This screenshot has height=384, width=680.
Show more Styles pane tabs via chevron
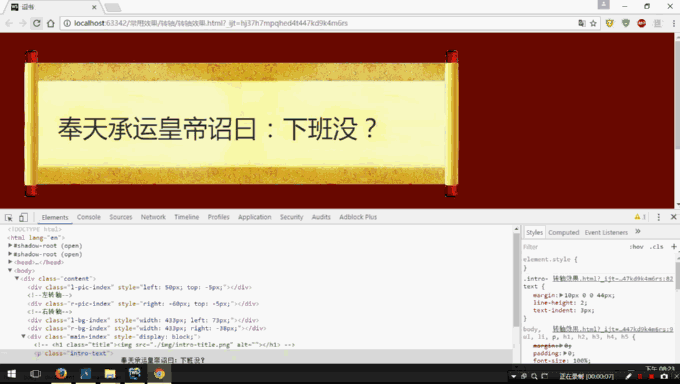(638, 232)
